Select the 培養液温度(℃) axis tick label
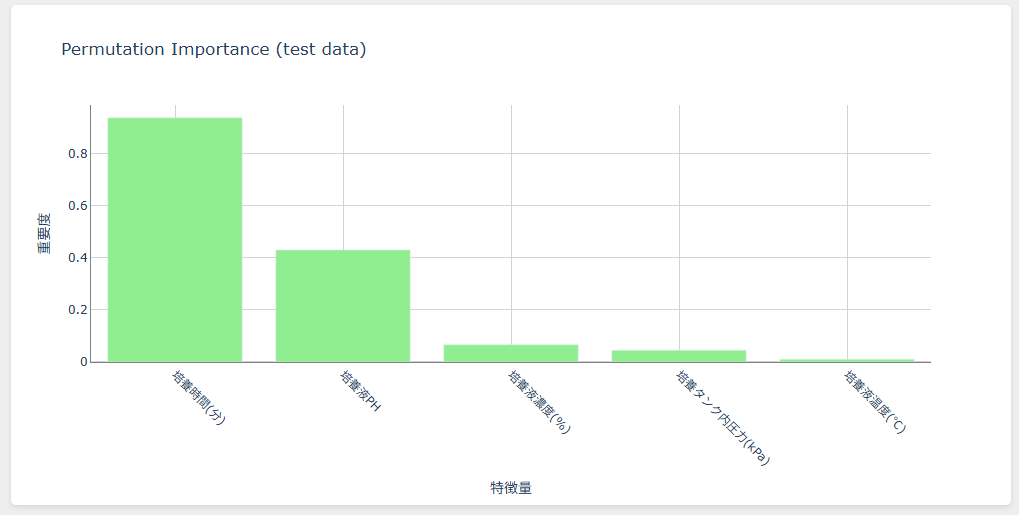This screenshot has height=515, width=1019. (x=875, y=402)
